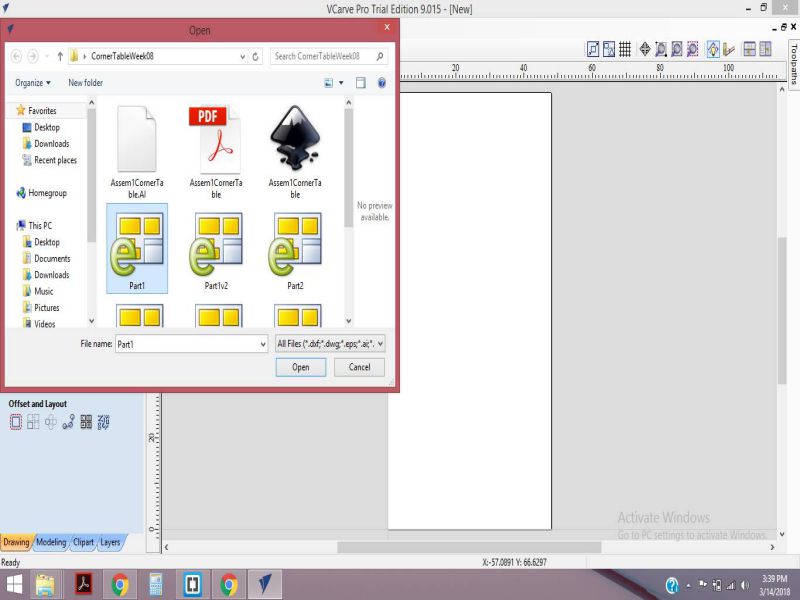This screenshot has width=800, height=600.
Task: Open Calculator from taskbar
Action: (x=156, y=585)
